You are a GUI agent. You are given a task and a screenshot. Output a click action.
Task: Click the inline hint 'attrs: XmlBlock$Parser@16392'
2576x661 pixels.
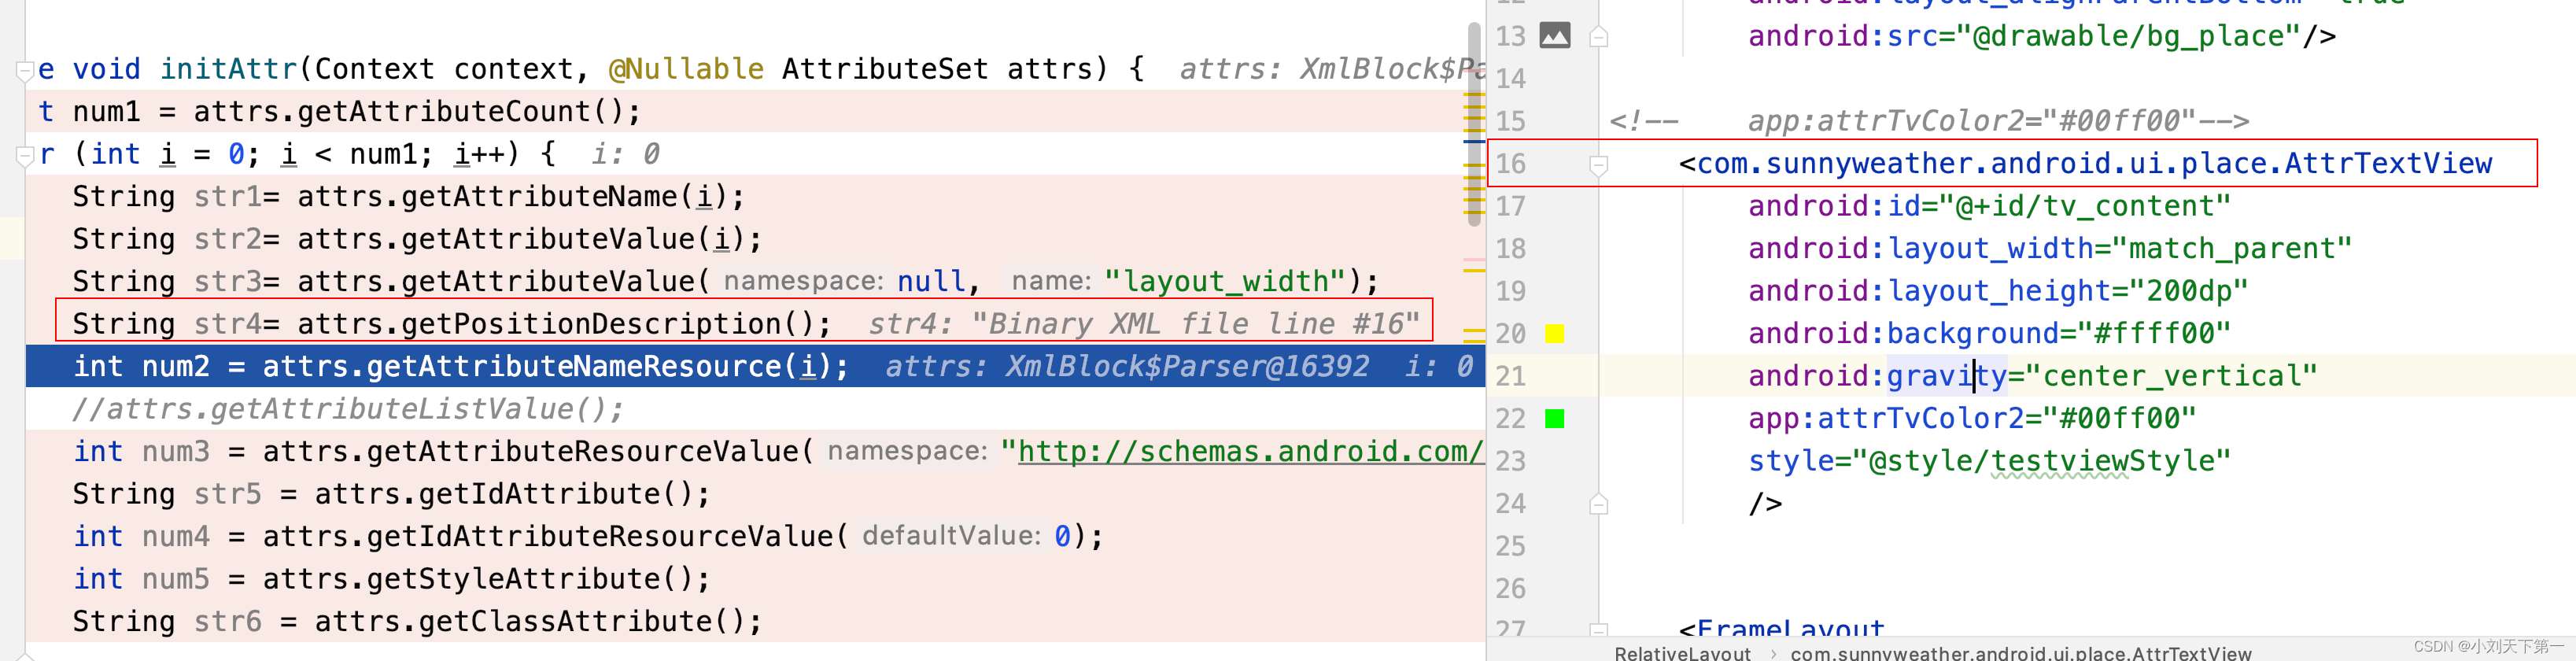pyautogui.click(x=1127, y=366)
